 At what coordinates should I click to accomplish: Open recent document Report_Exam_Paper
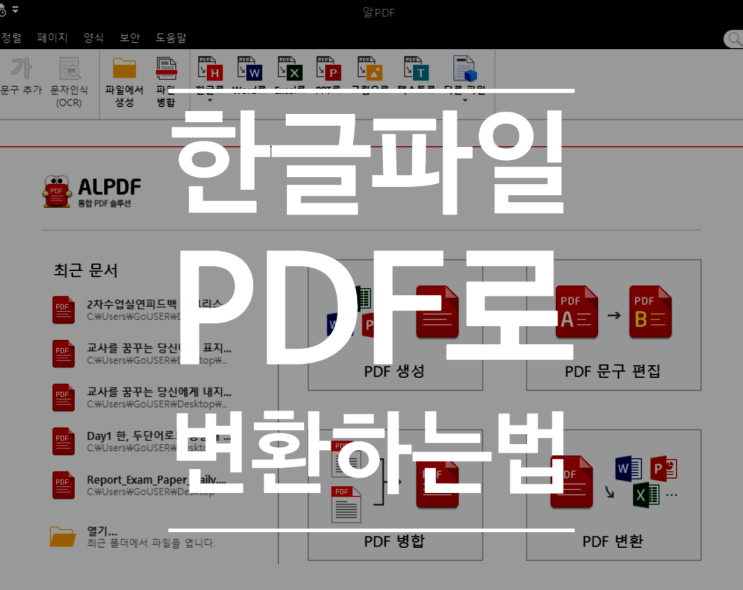pyautogui.click(x=142, y=485)
